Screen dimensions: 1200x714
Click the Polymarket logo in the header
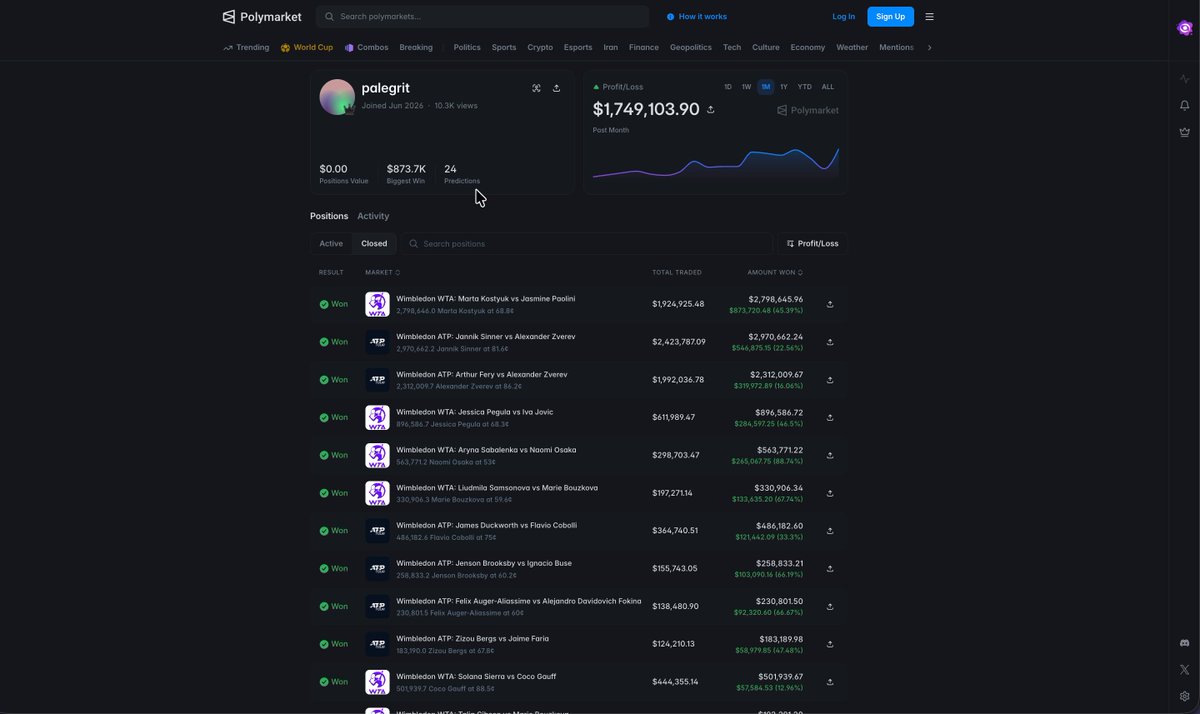click(x=262, y=16)
